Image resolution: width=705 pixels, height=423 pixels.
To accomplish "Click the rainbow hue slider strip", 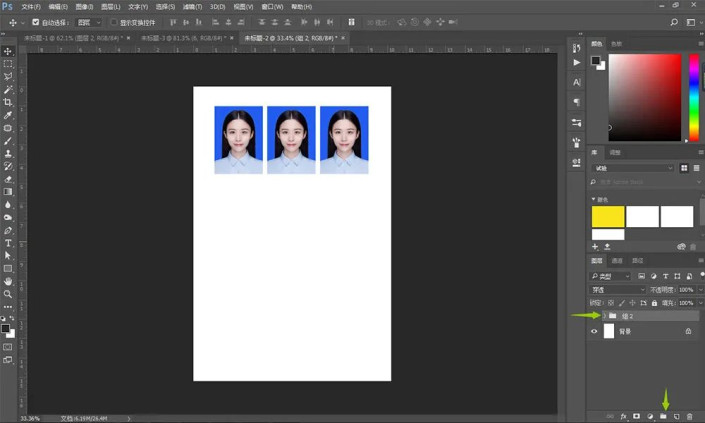I will coord(694,98).
